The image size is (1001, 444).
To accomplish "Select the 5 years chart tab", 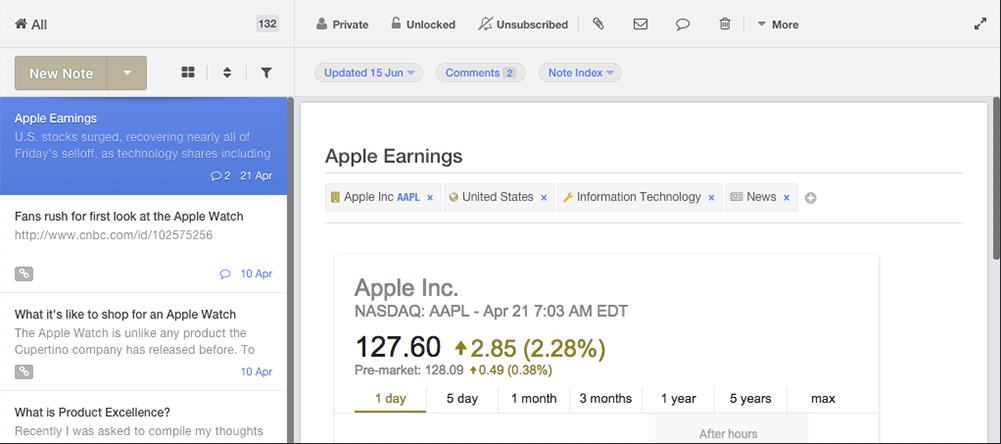I will tap(750, 399).
